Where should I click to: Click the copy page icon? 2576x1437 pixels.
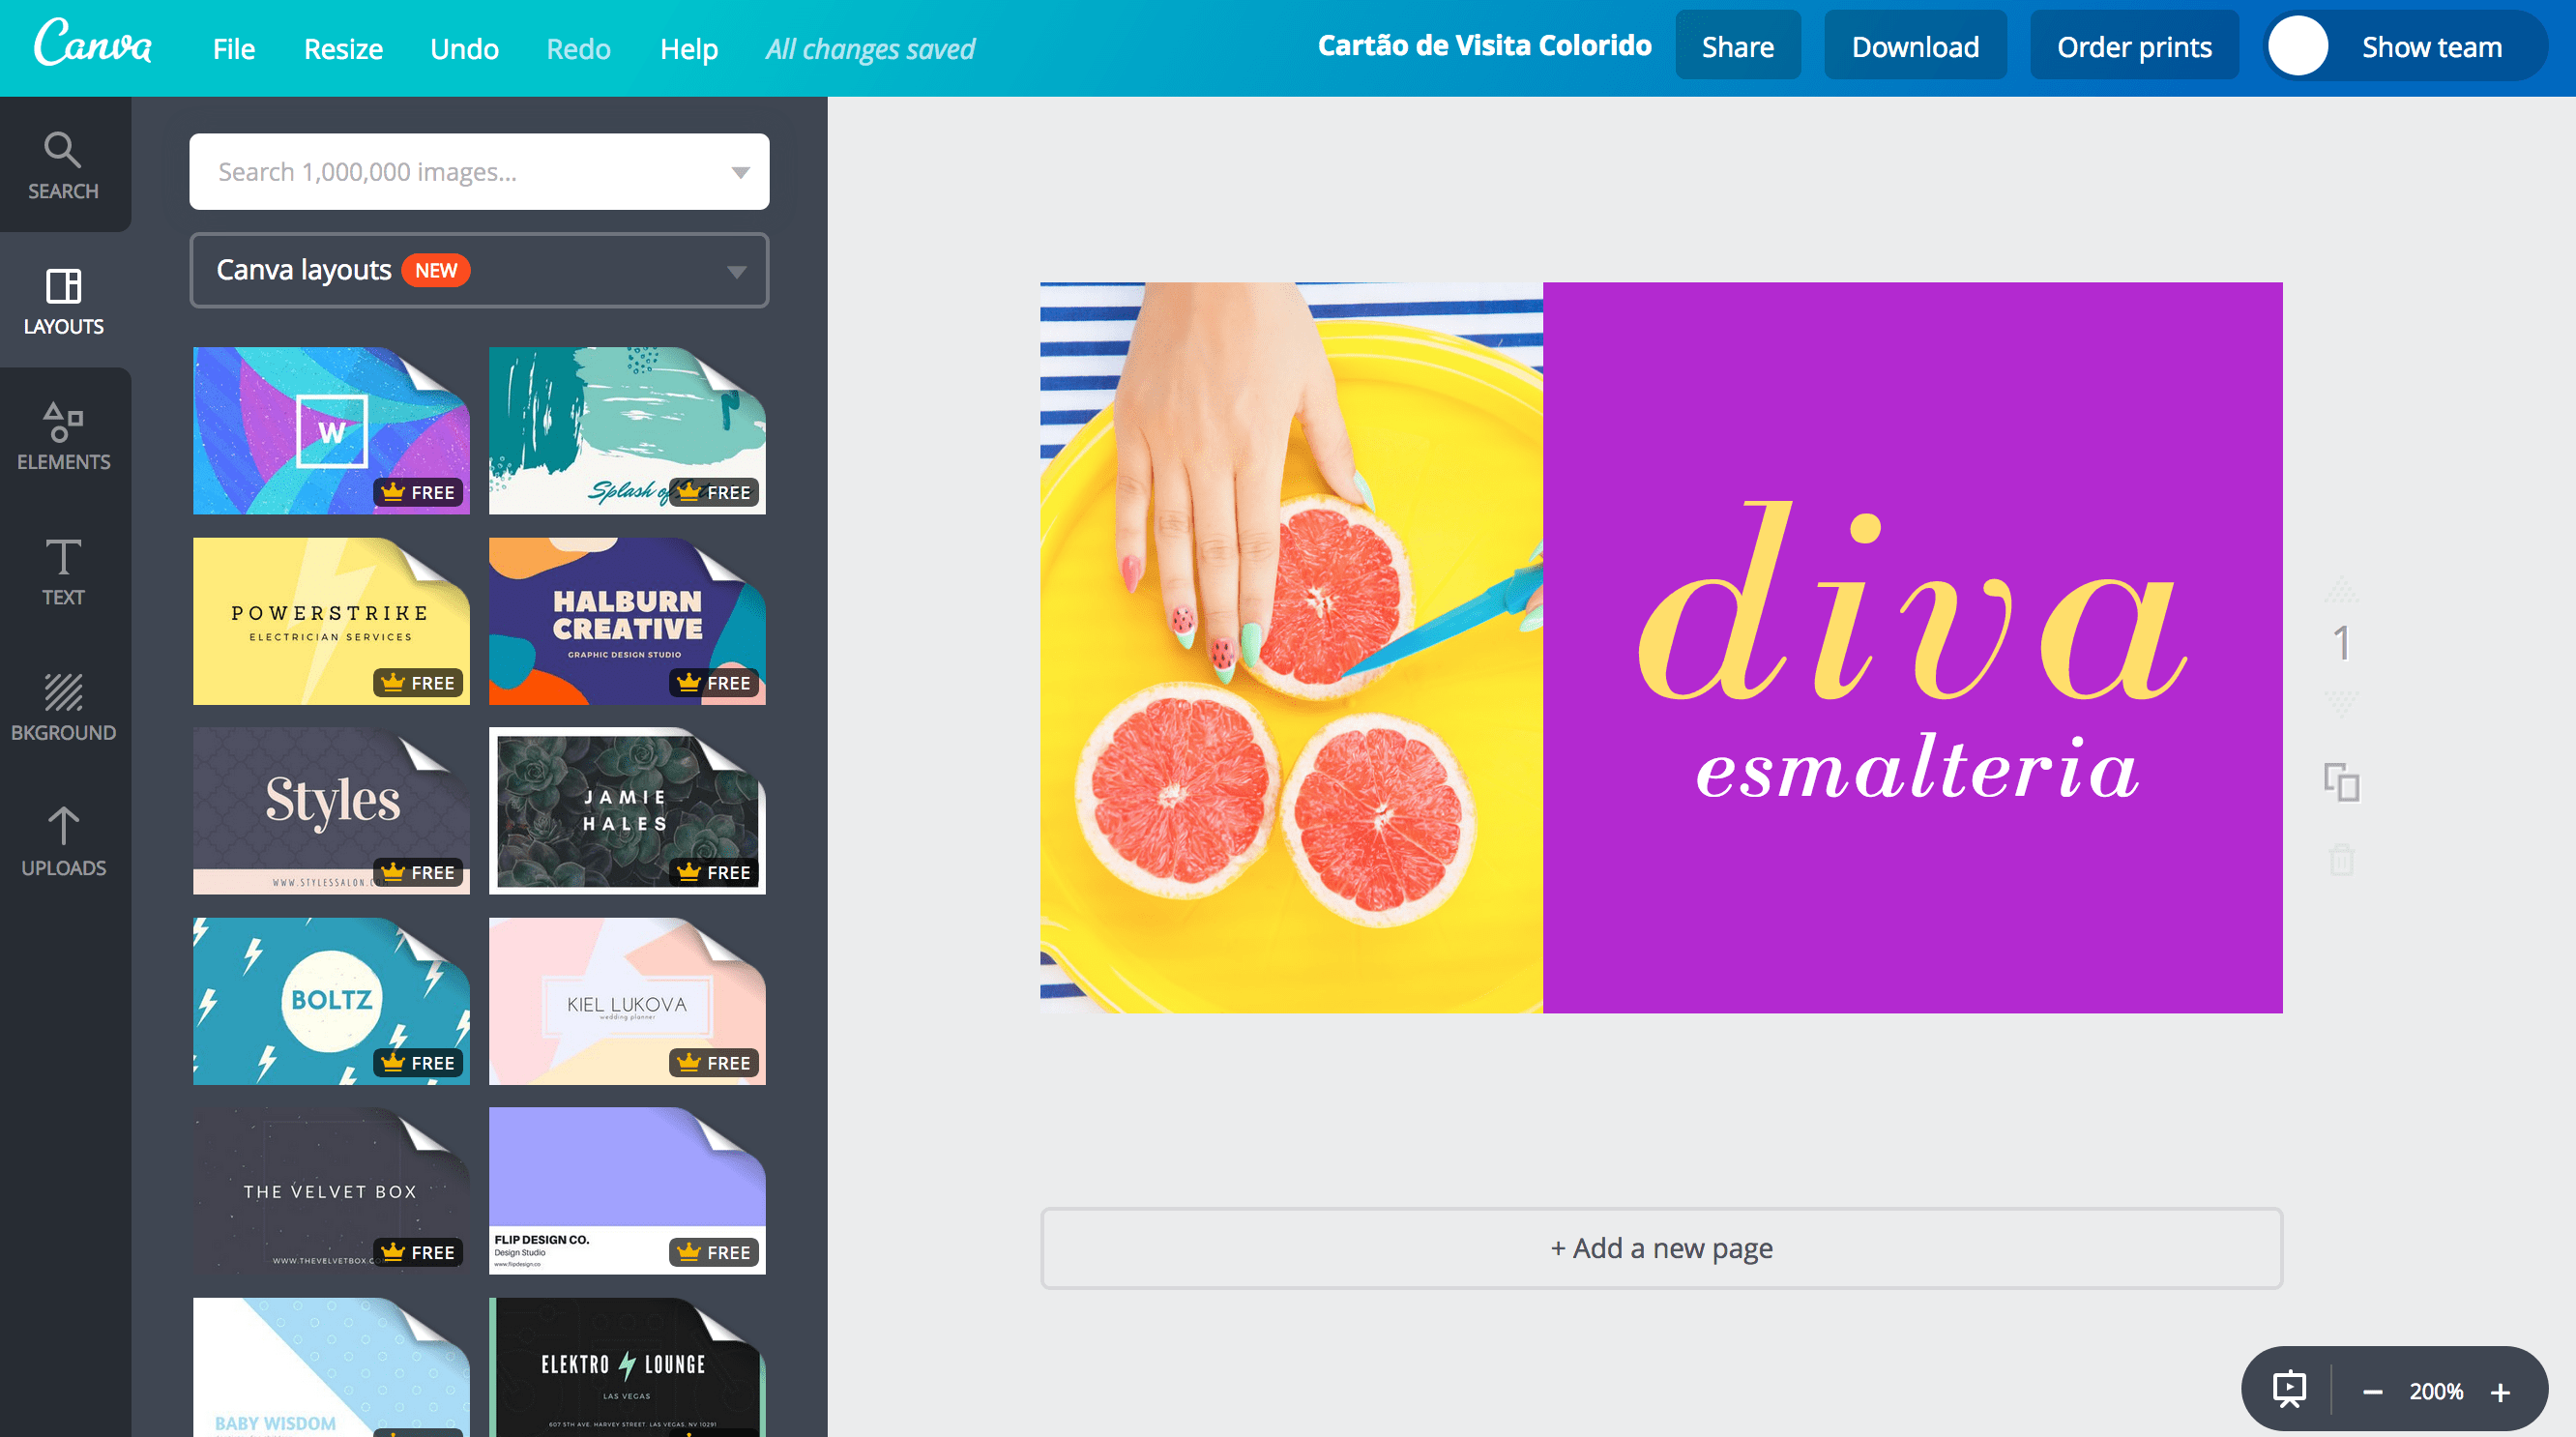point(2342,782)
